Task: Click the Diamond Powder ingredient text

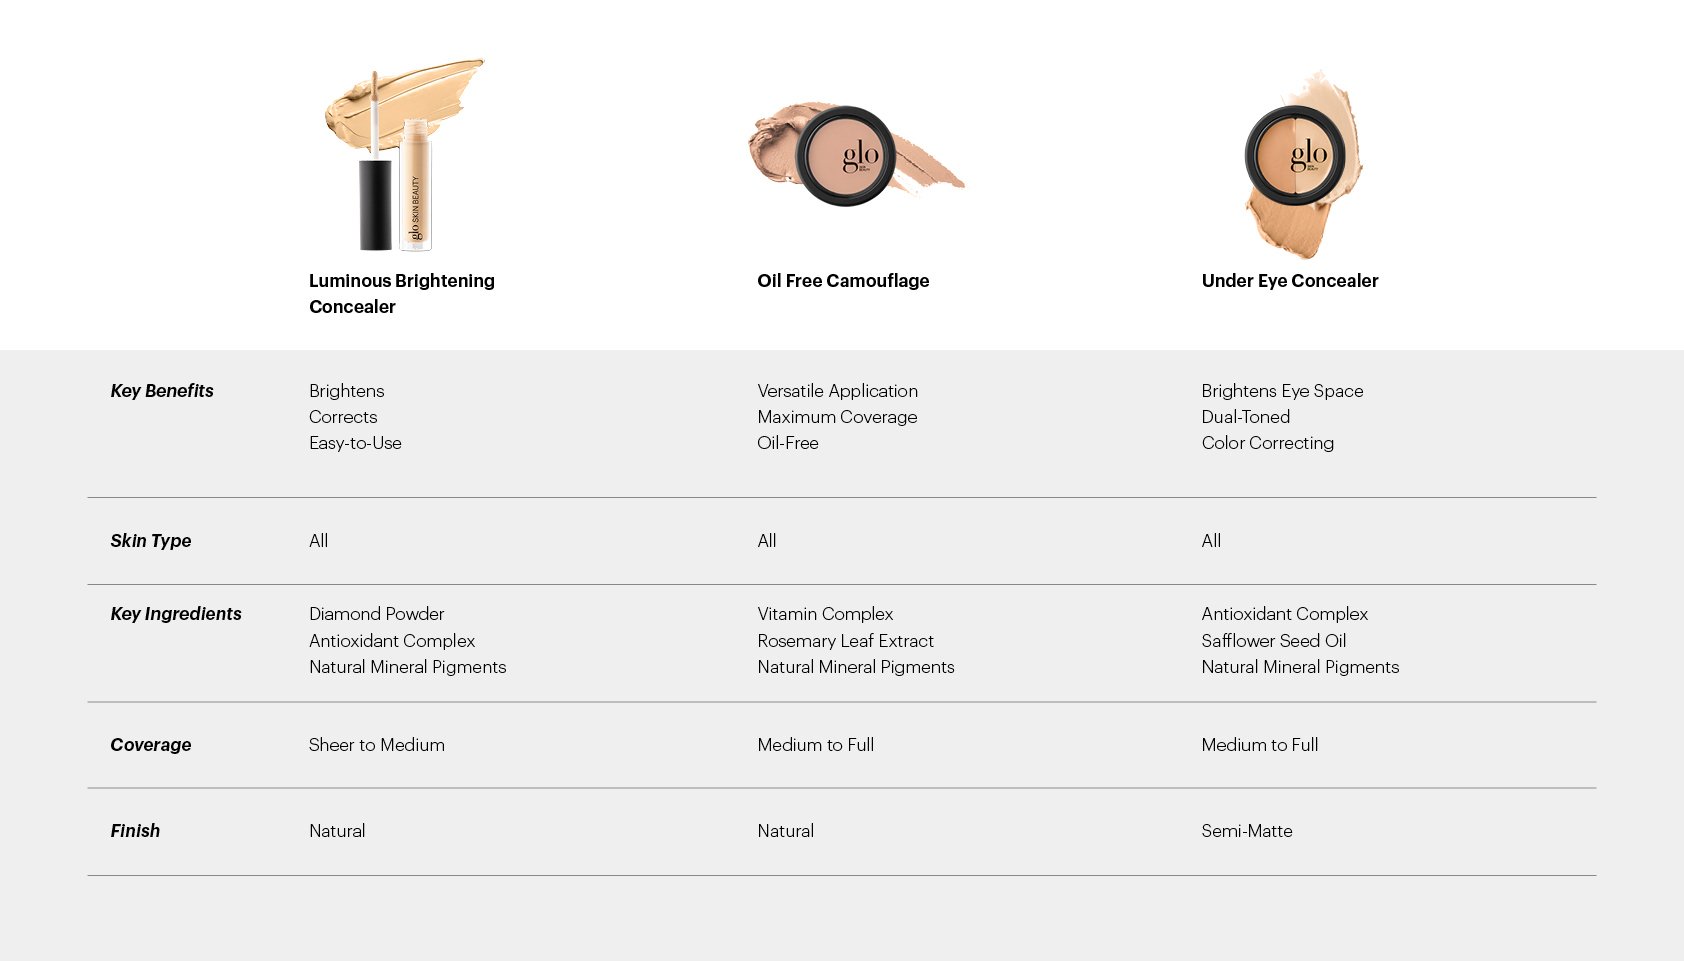Action: click(376, 614)
